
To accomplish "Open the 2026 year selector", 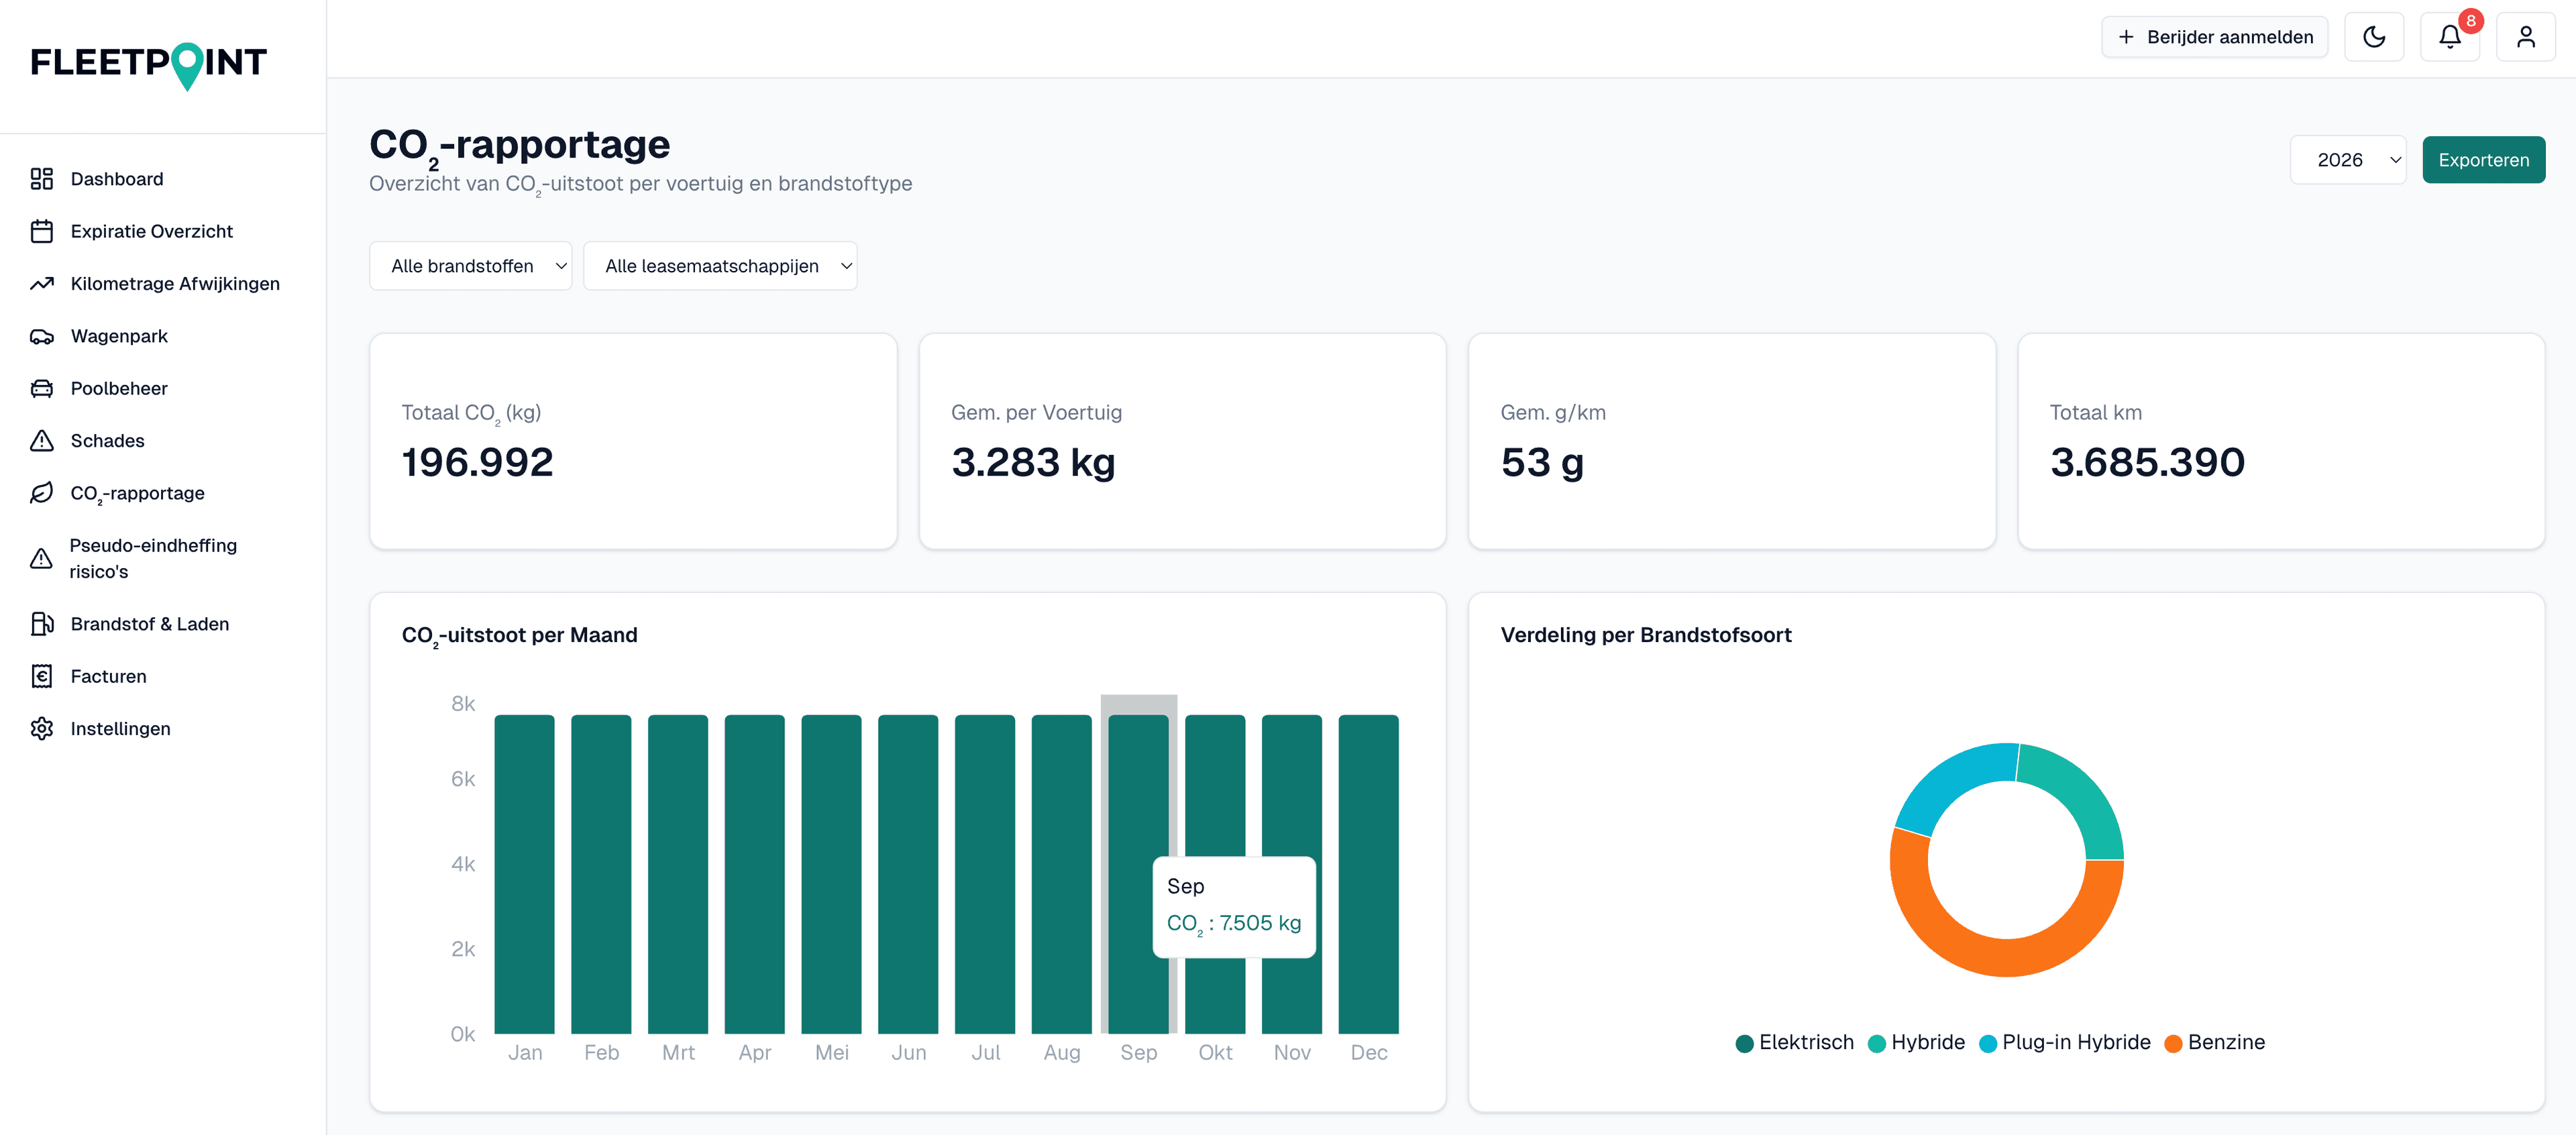I will pyautogui.click(x=2348, y=160).
